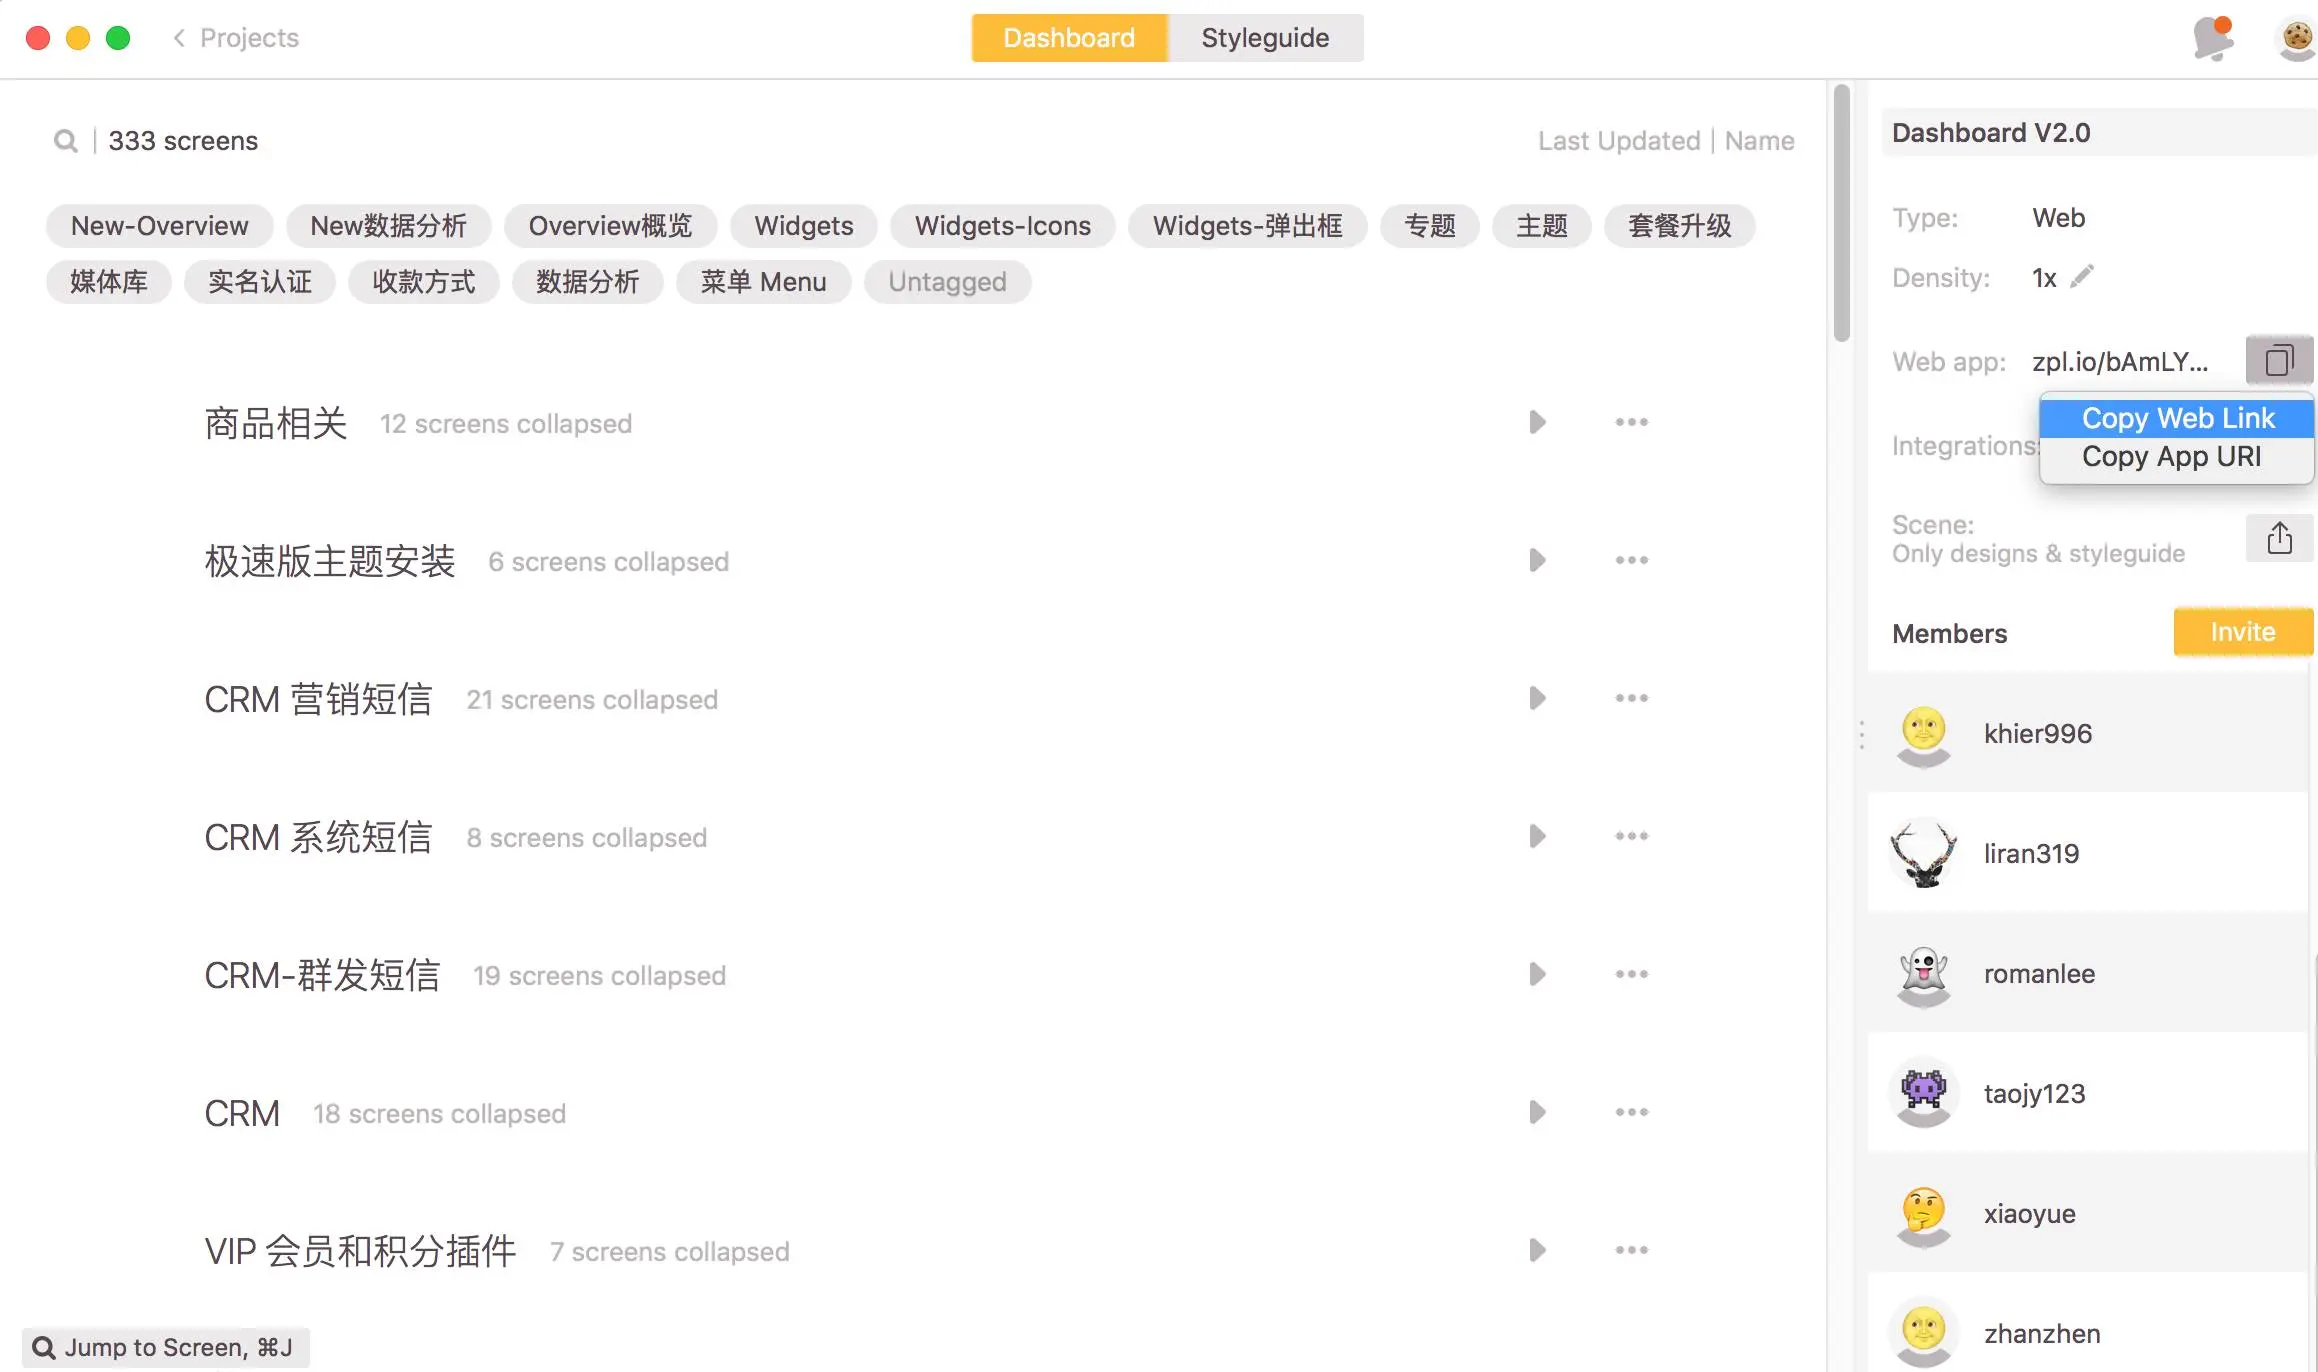2318x1372 pixels.
Task: Click the copy web app link icon
Action: tap(2279, 360)
